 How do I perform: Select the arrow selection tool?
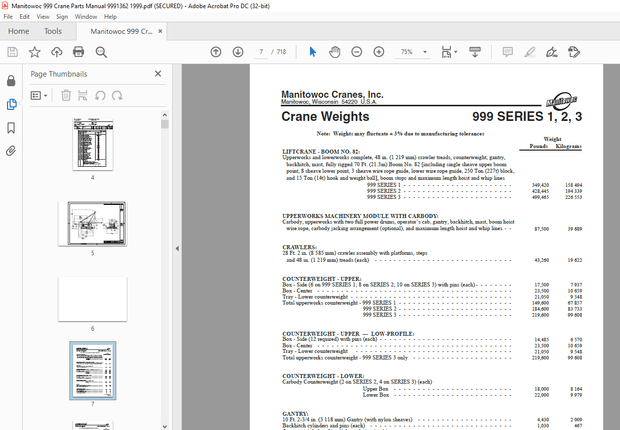tap(312, 52)
